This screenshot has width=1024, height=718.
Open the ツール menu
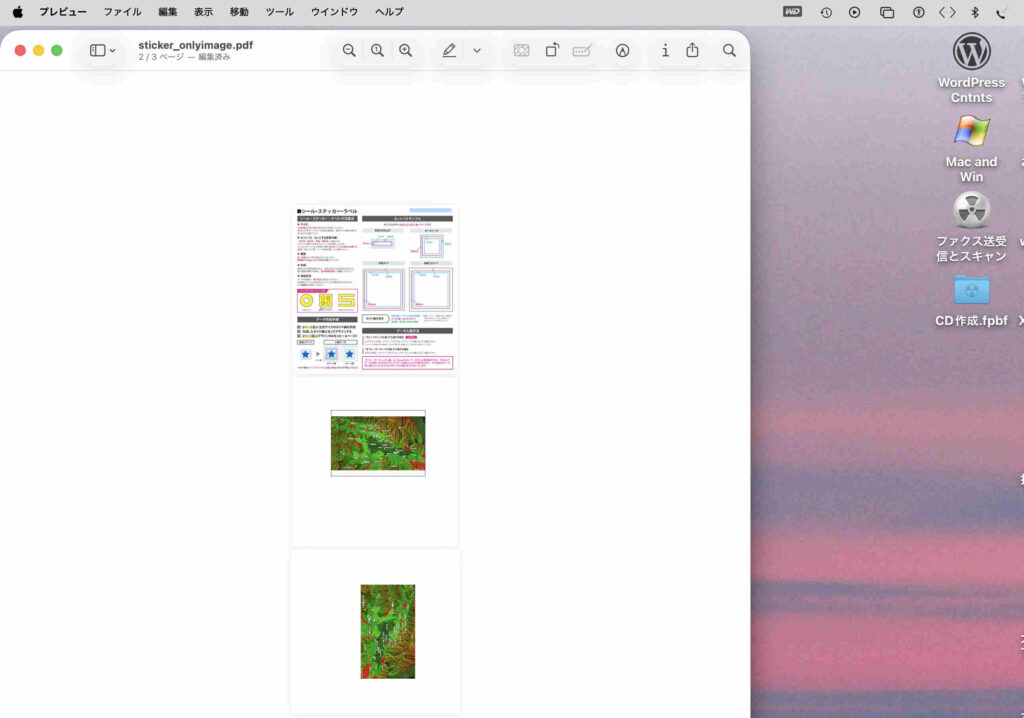pyautogui.click(x=279, y=12)
